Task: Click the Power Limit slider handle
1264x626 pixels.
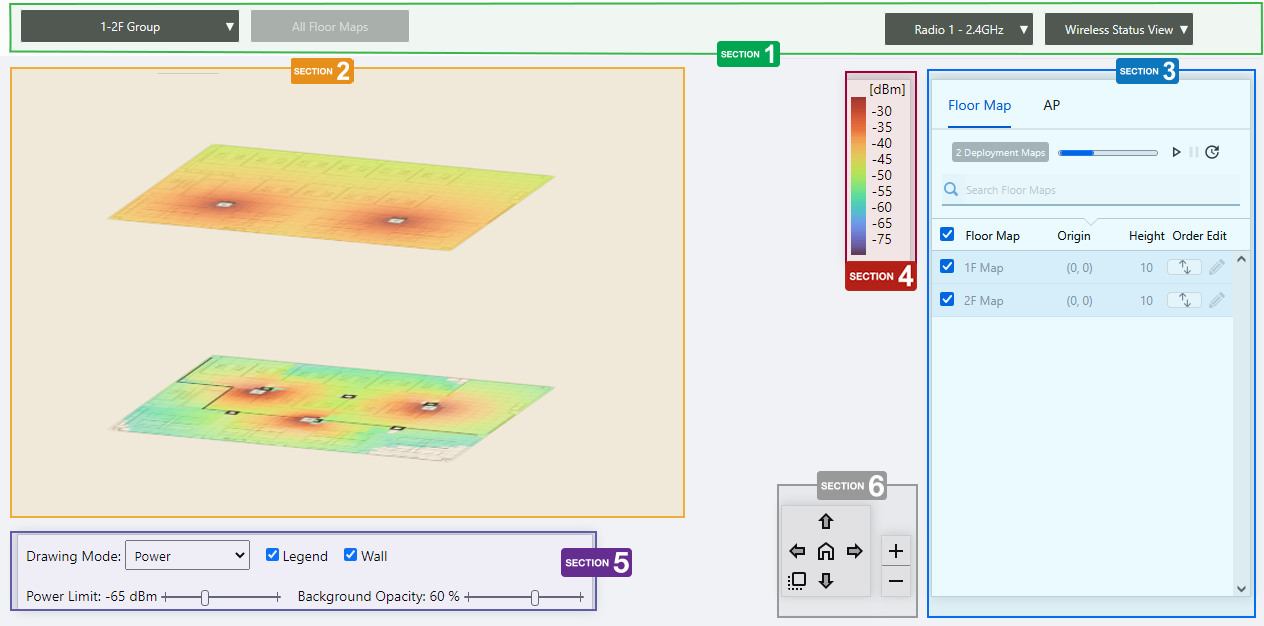Action: coord(205,597)
